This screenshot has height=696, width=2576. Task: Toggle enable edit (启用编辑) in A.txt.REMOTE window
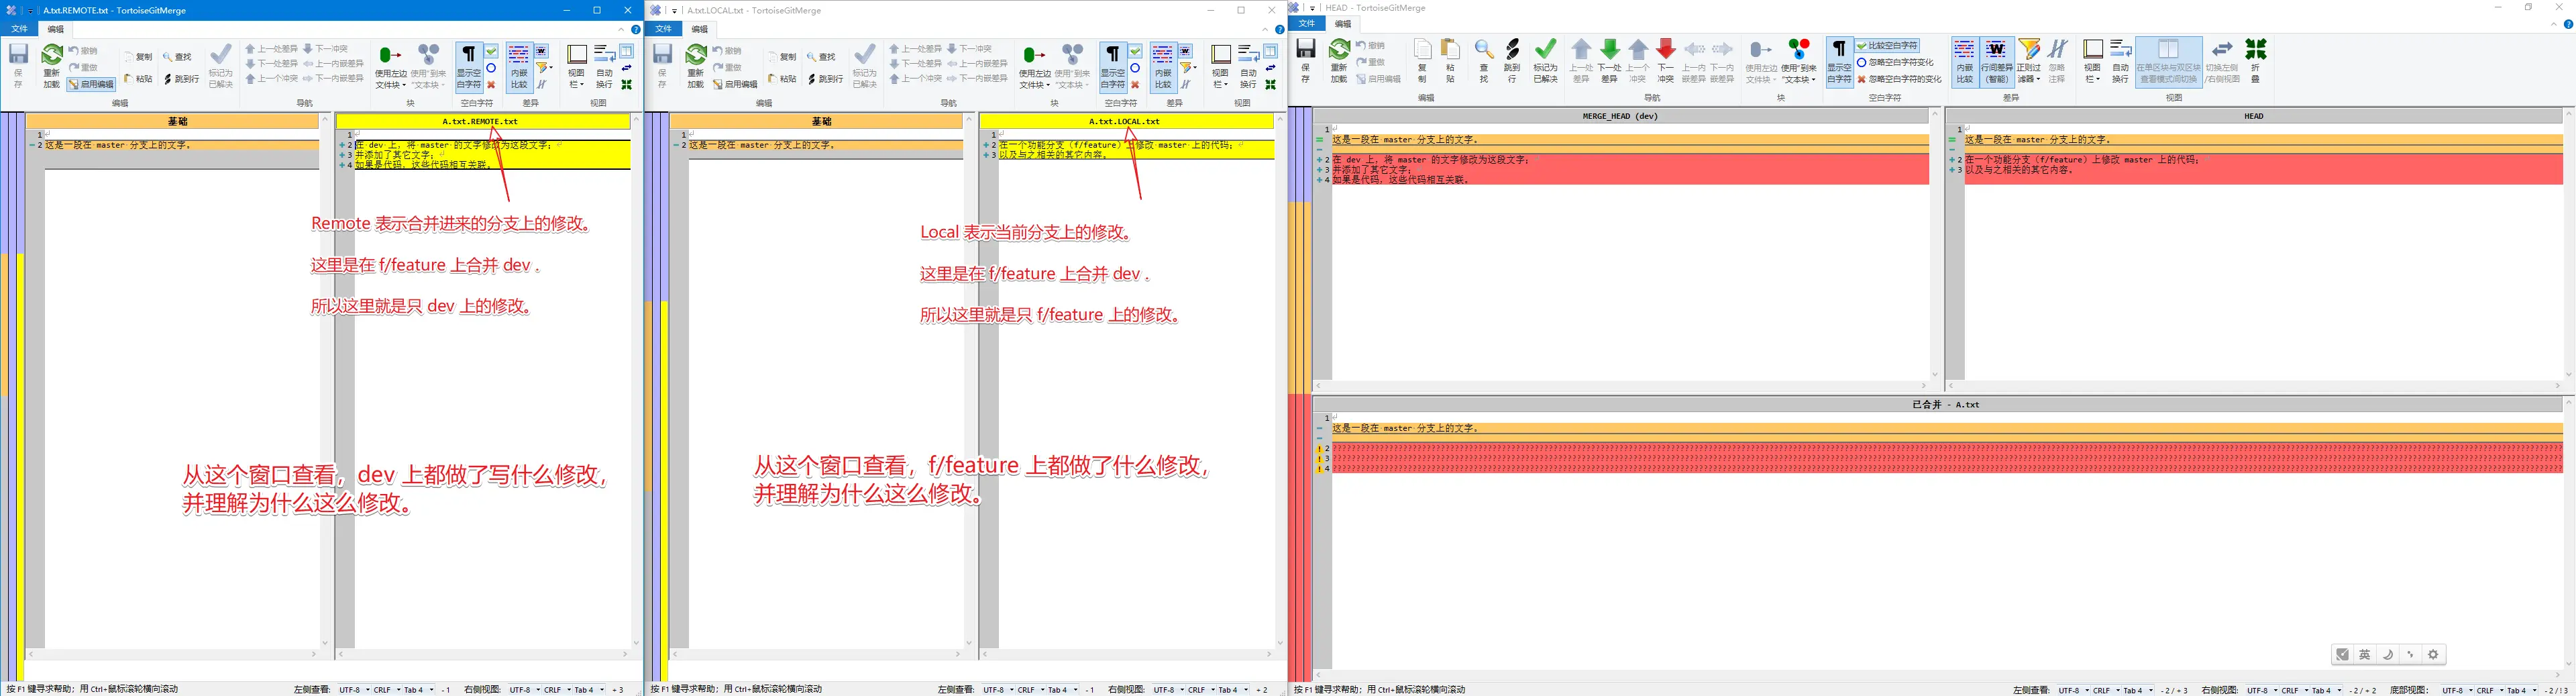click(91, 84)
